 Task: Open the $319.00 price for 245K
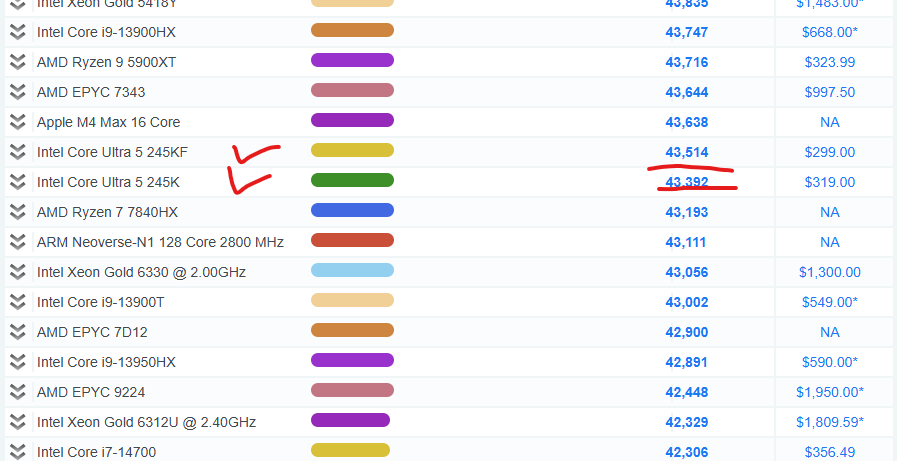point(829,182)
